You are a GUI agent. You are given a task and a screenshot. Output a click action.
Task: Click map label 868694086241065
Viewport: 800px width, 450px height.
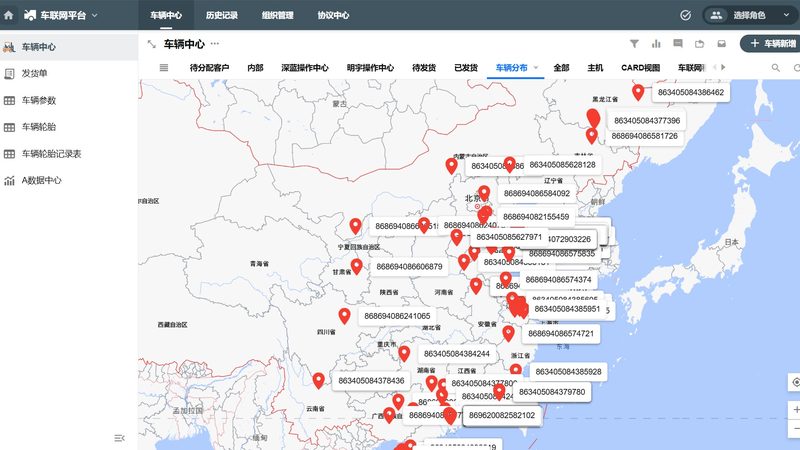tap(397, 316)
